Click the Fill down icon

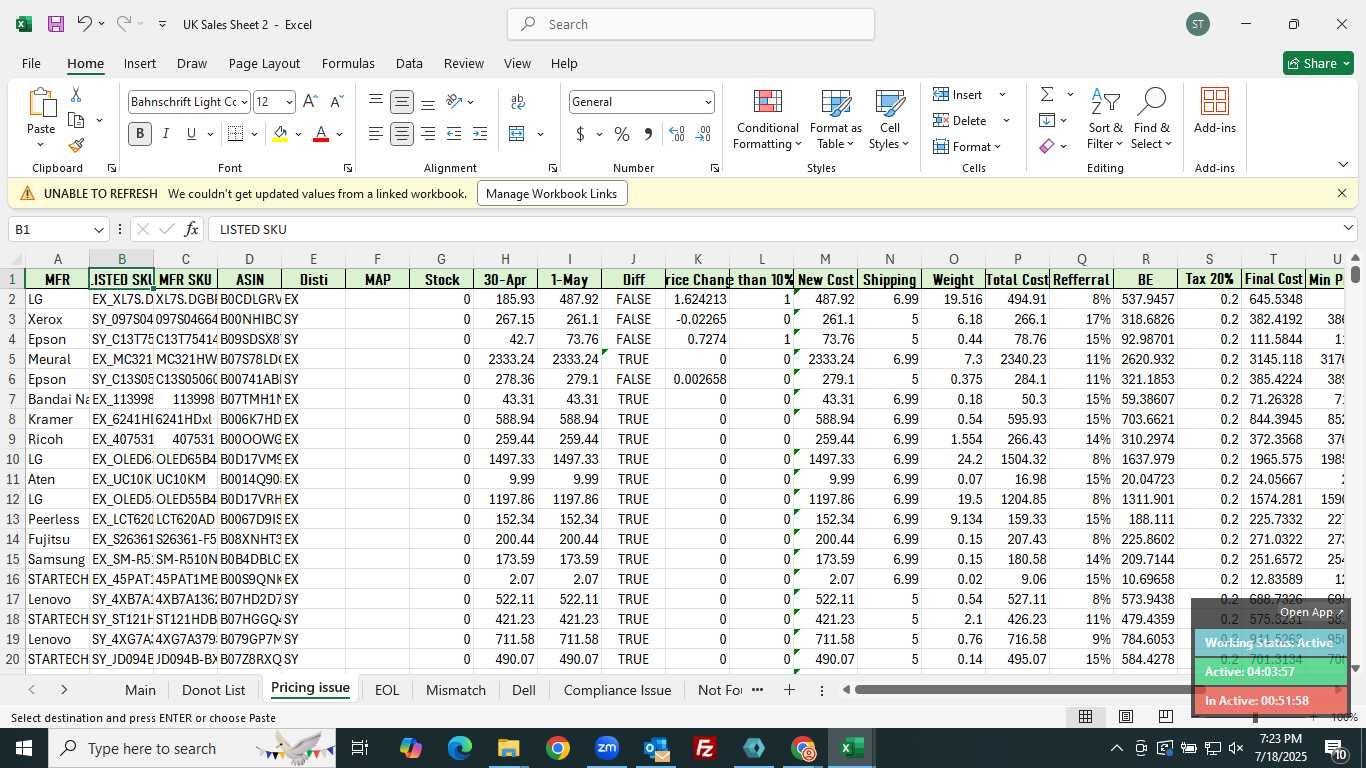(x=1047, y=120)
